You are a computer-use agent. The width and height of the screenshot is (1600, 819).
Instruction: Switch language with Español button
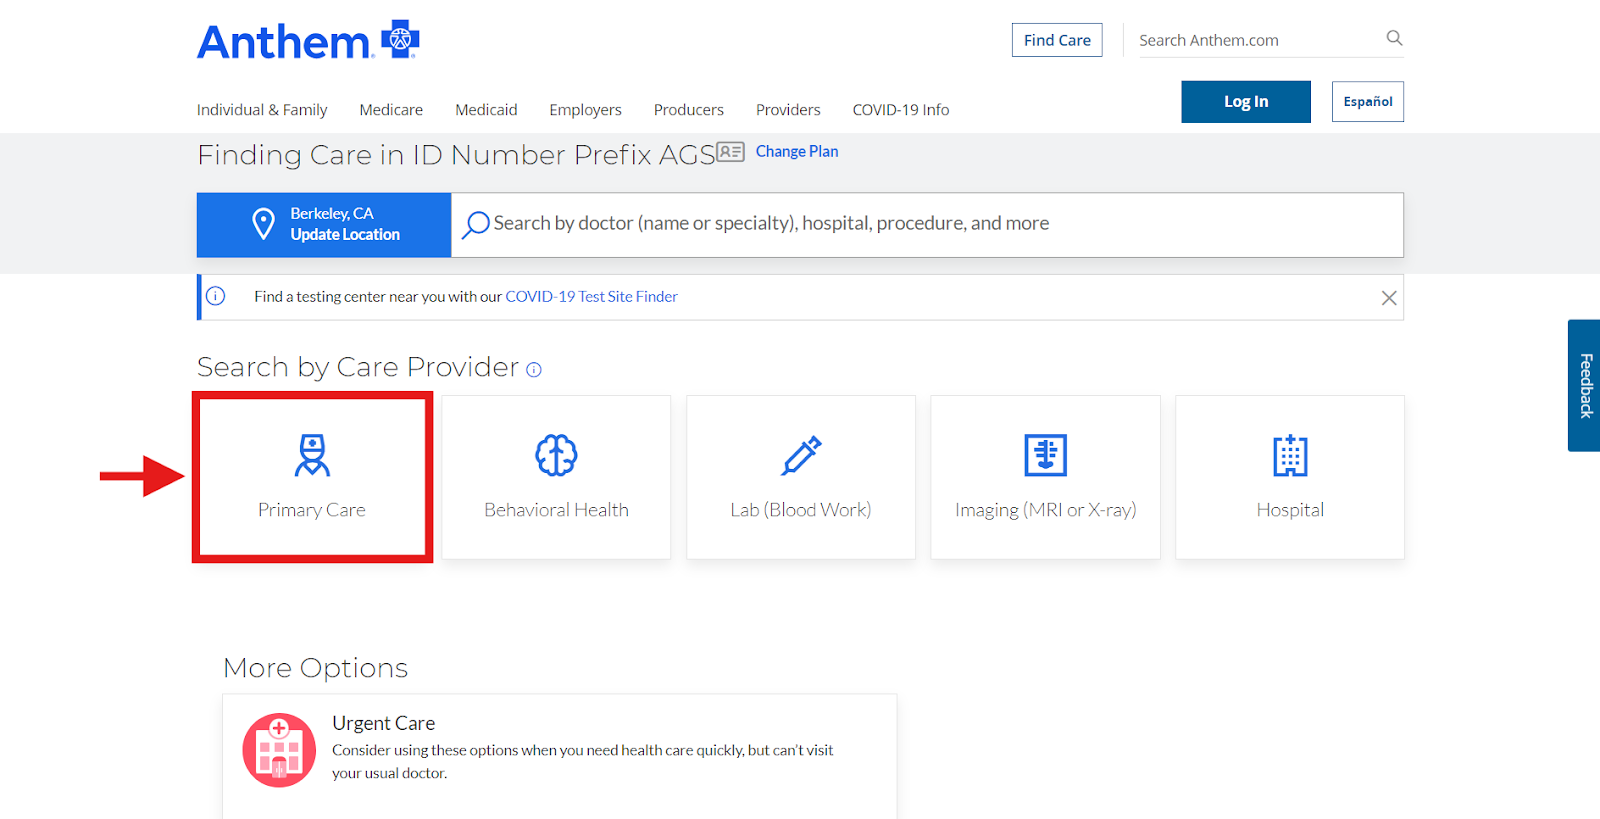click(1368, 102)
